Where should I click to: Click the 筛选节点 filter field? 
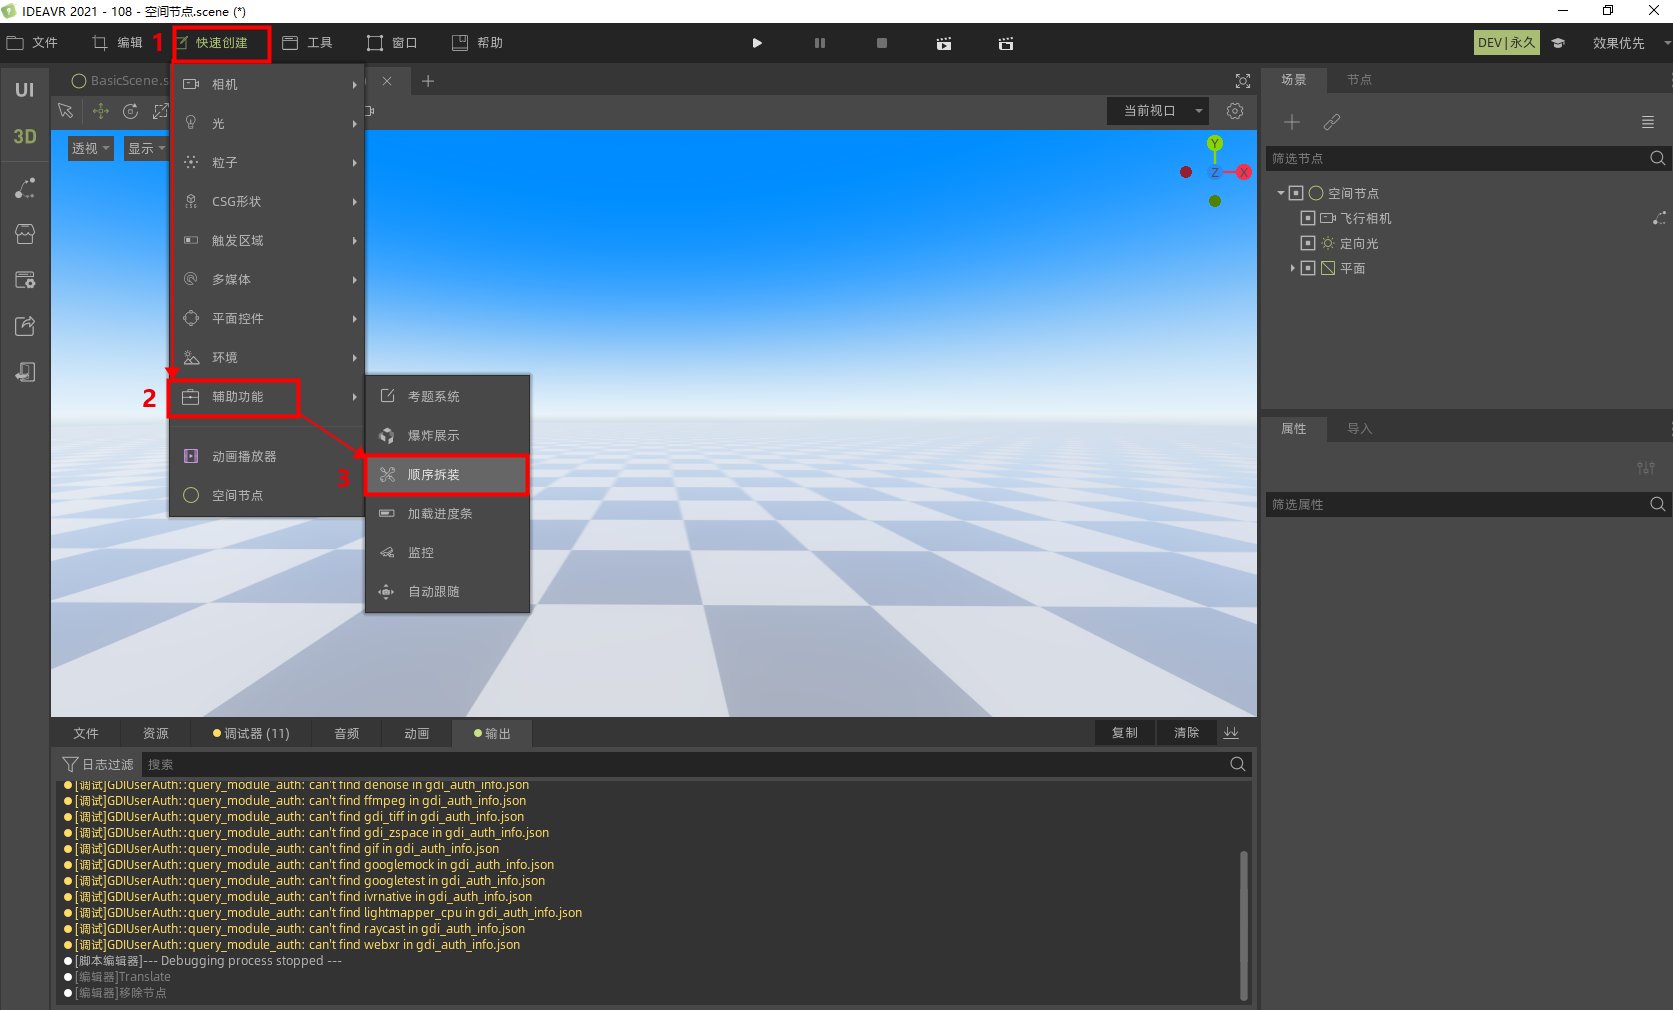(x=1457, y=158)
